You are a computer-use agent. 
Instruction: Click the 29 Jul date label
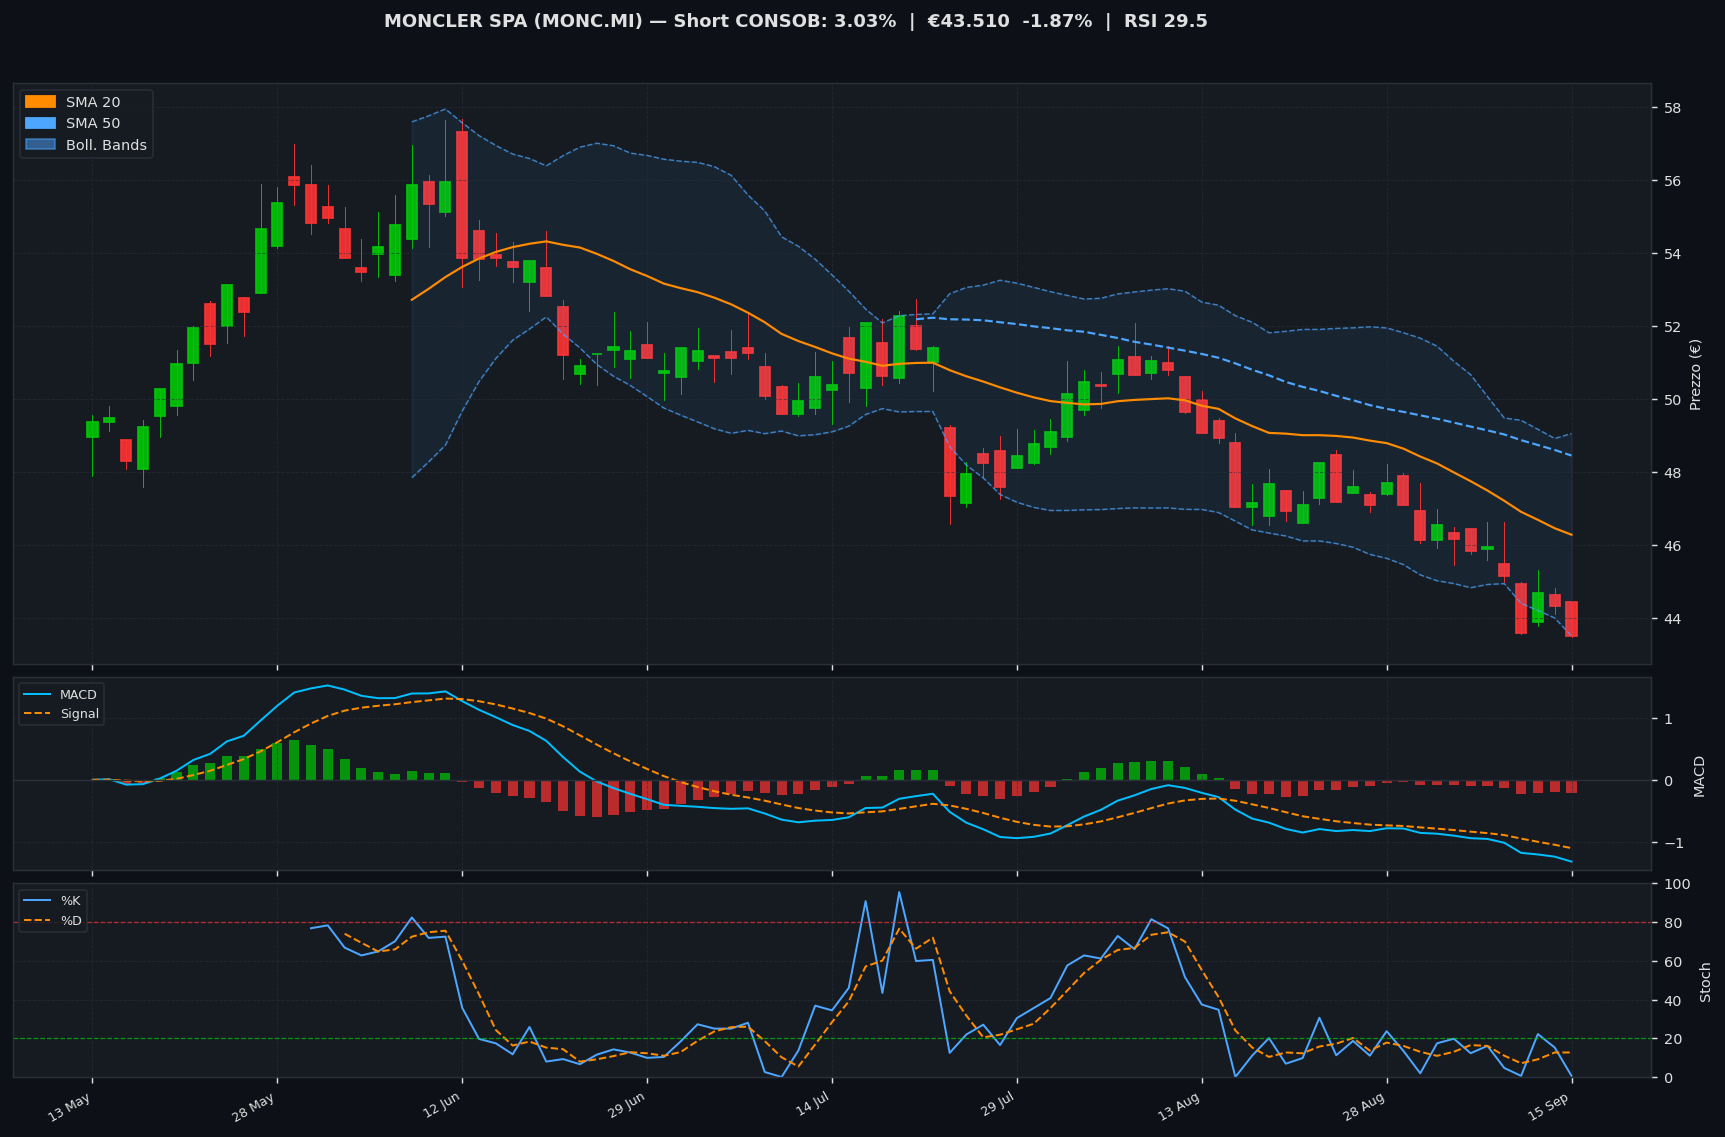click(996, 1107)
